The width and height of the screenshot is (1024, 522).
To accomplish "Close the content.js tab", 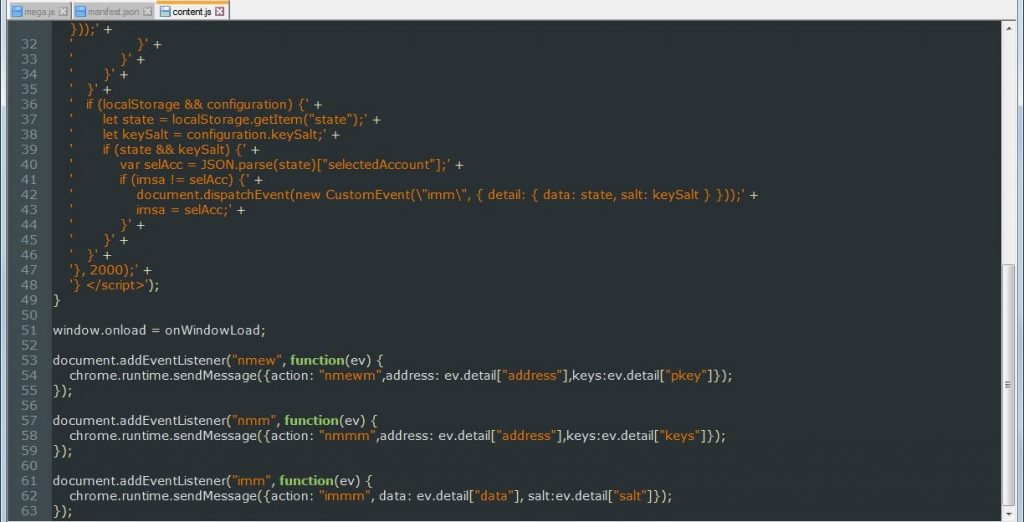I will pyautogui.click(x=220, y=11).
